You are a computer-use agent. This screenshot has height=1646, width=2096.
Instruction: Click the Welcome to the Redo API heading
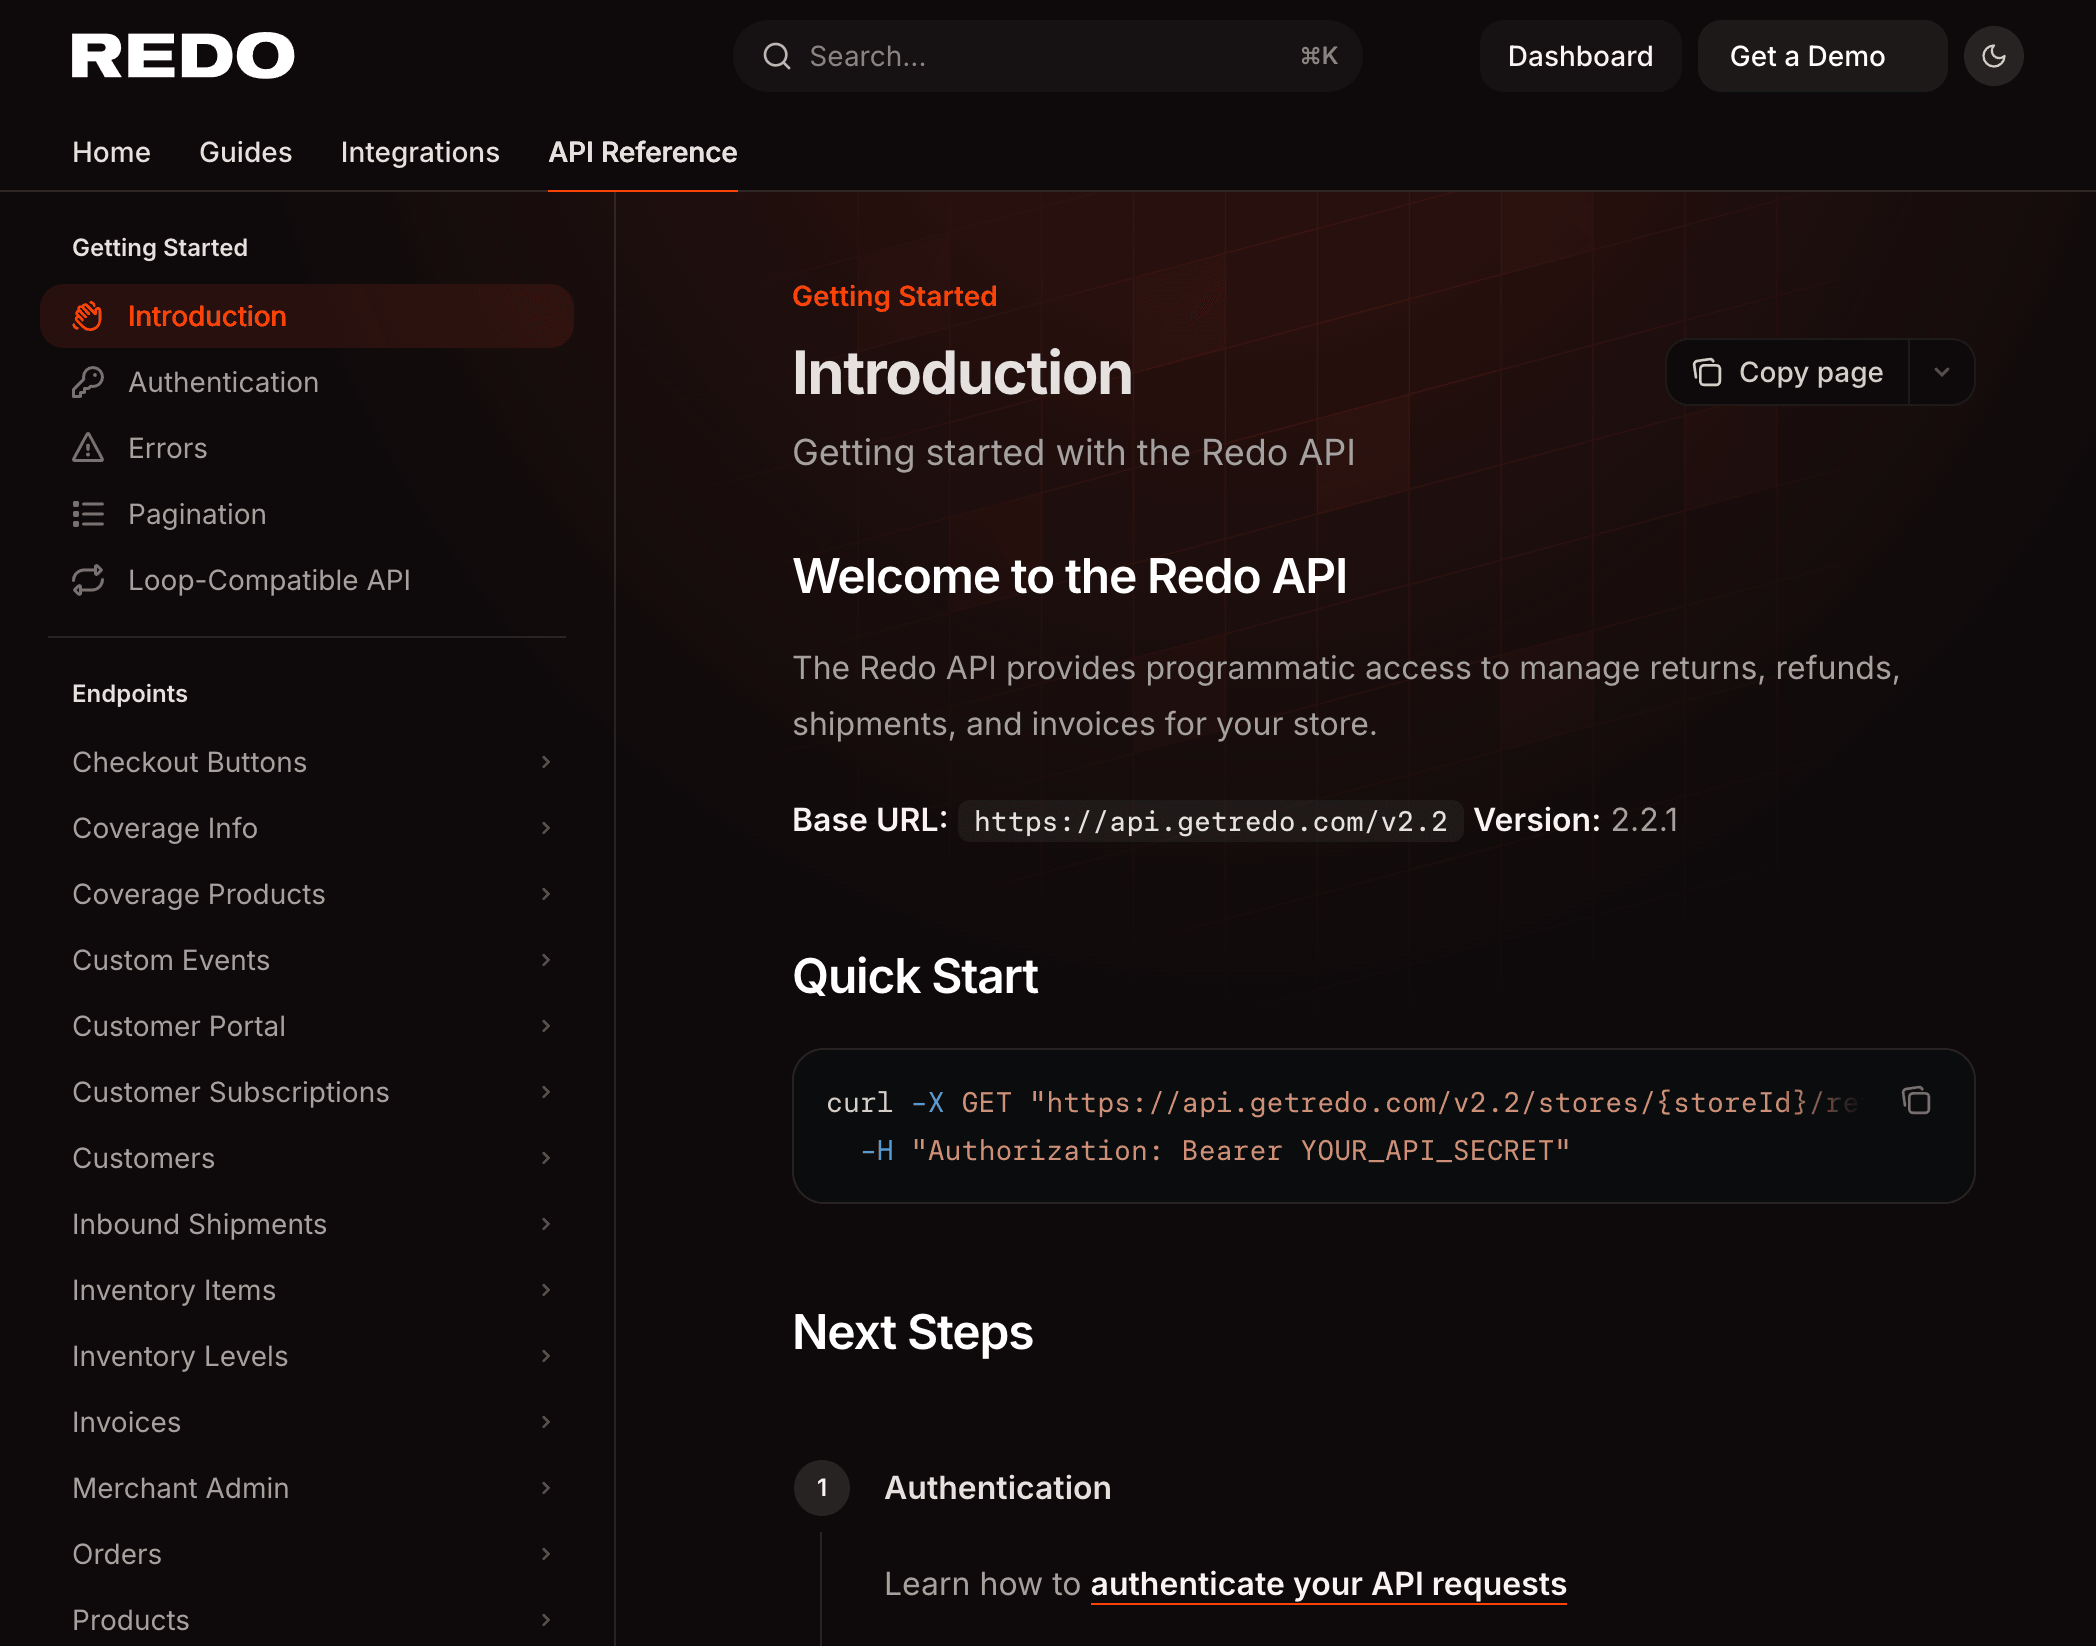click(x=1069, y=576)
